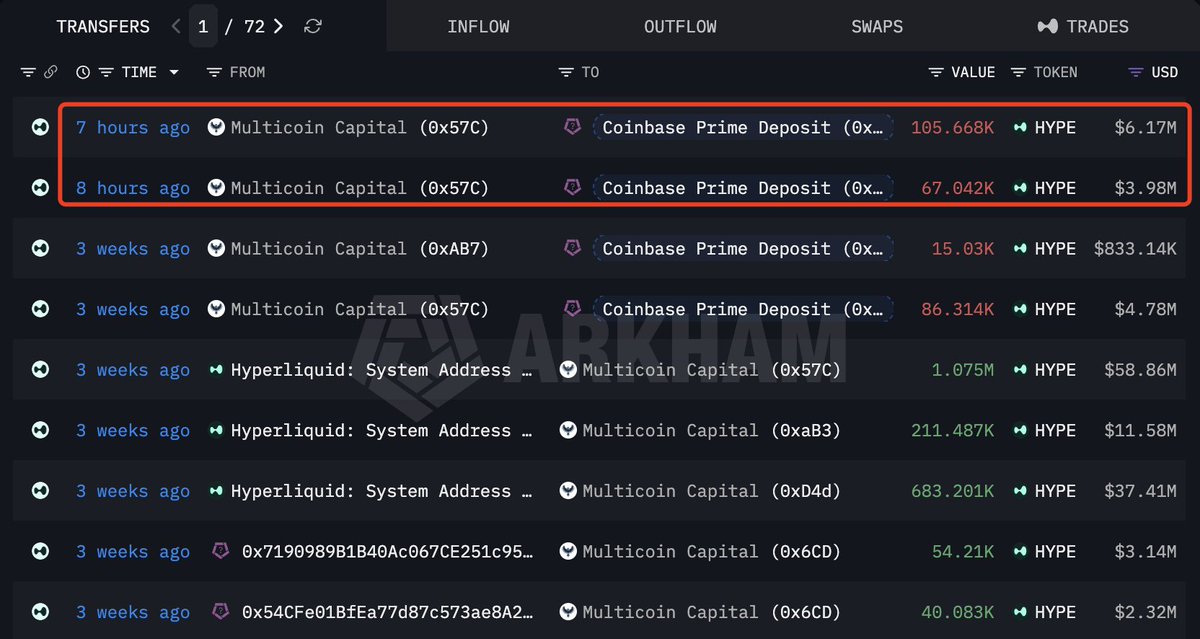Click Multicoin Capital logo in 8 hours ago row

point(215,188)
